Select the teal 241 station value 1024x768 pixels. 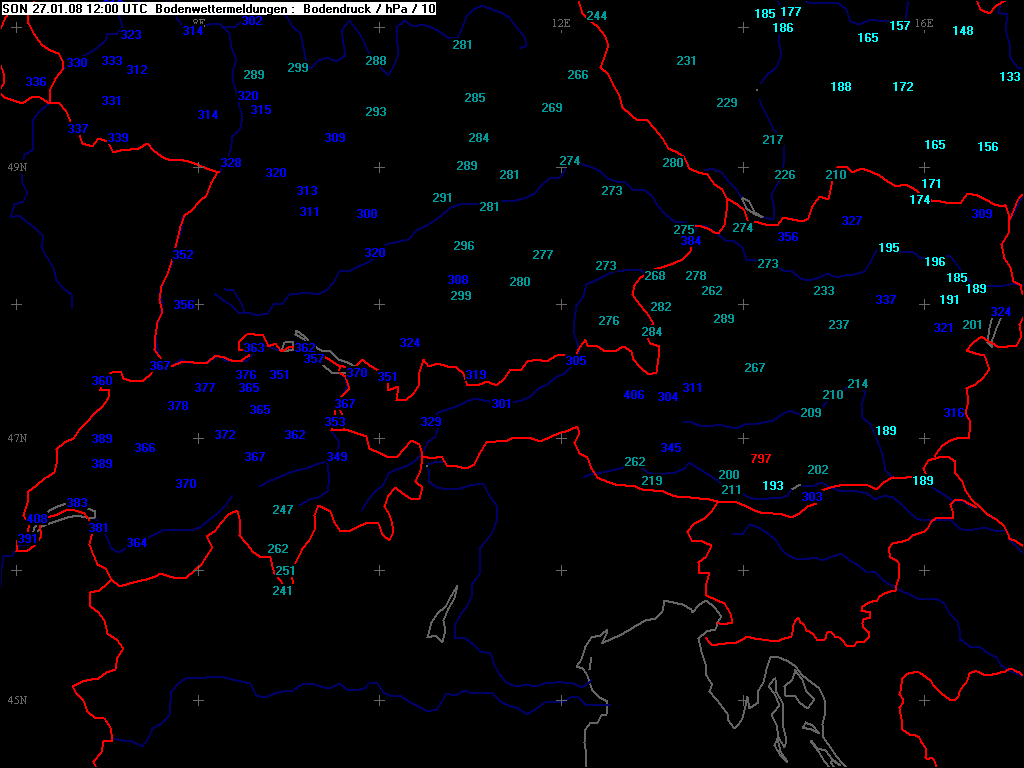283,591
